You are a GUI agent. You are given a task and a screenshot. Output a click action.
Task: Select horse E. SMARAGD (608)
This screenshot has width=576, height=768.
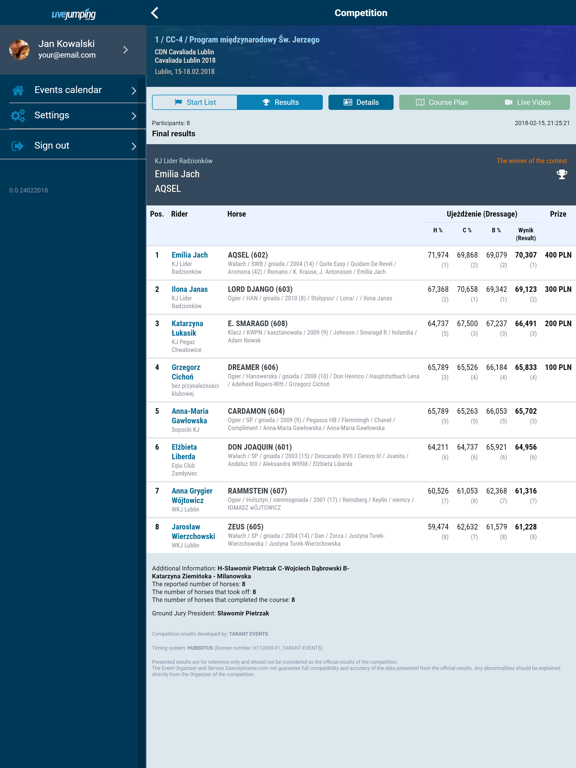pyautogui.click(x=258, y=323)
